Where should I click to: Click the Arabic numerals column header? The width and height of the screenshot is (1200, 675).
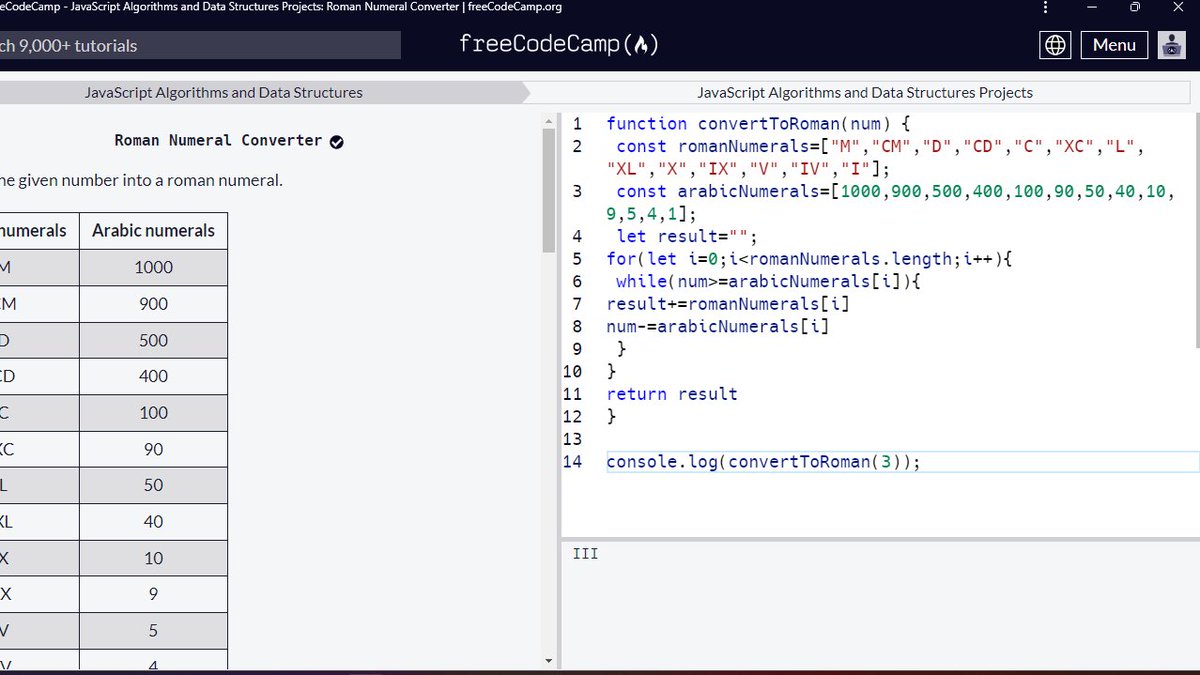click(x=153, y=231)
